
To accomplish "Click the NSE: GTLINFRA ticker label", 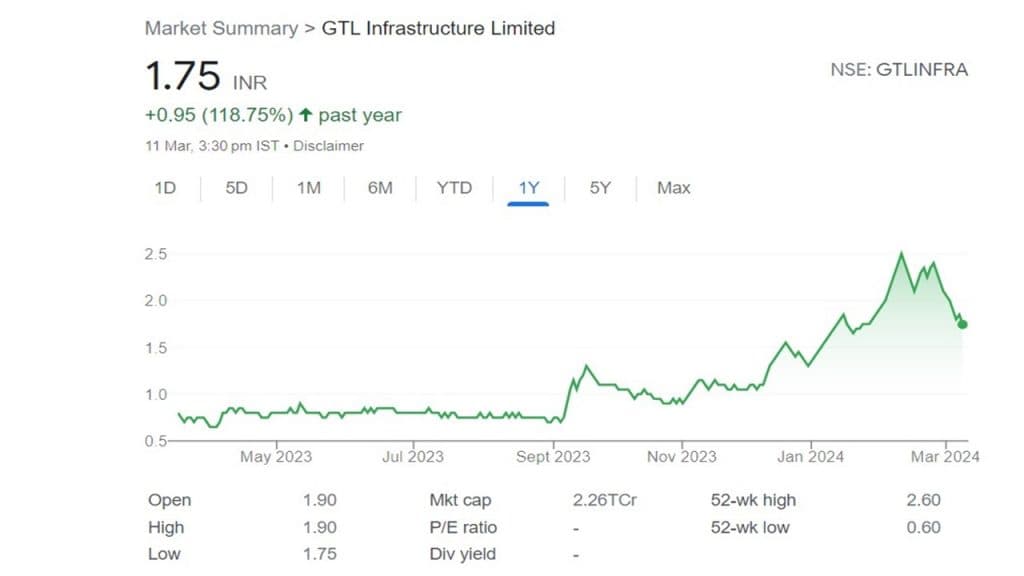I will (899, 70).
